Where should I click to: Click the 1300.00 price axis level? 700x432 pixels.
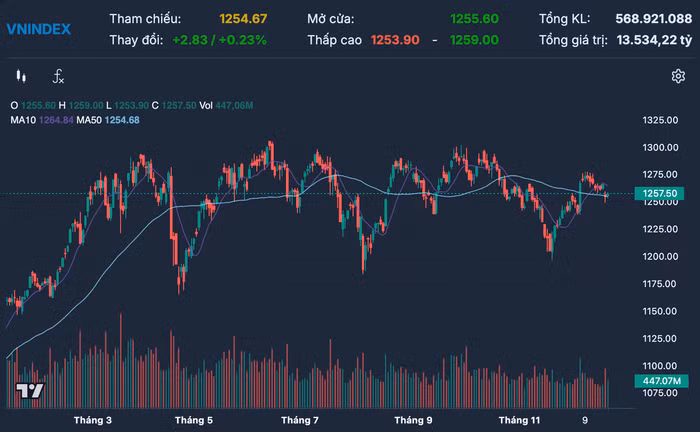660,147
